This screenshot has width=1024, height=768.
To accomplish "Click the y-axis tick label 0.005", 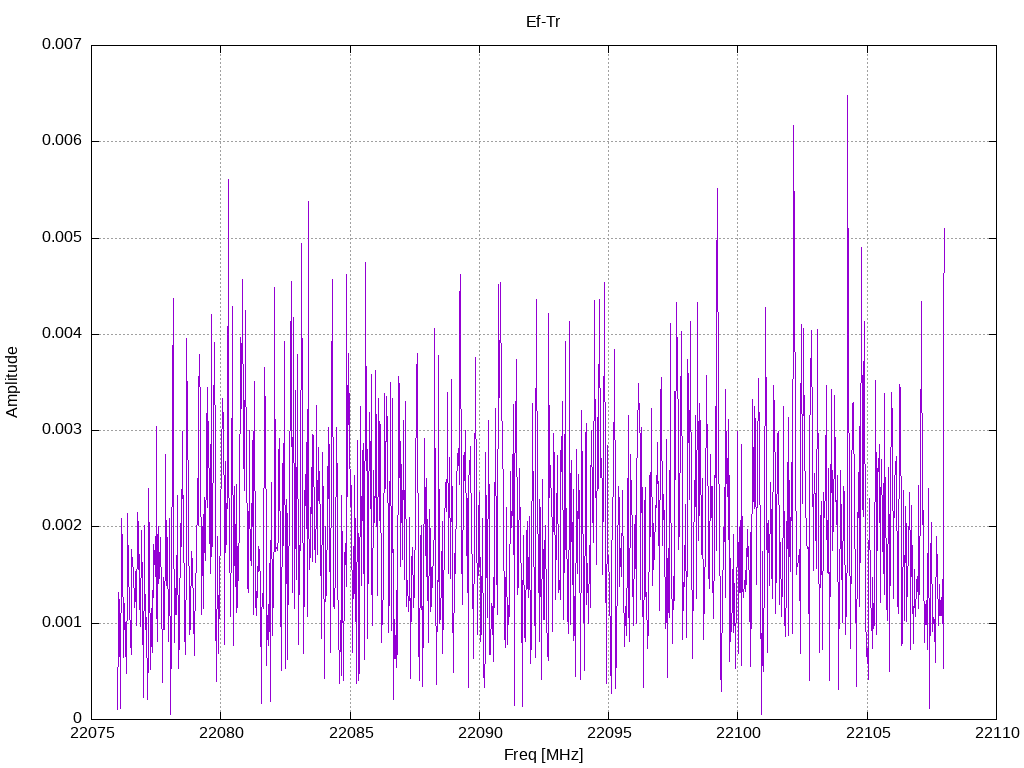I will [x=62, y=237].
